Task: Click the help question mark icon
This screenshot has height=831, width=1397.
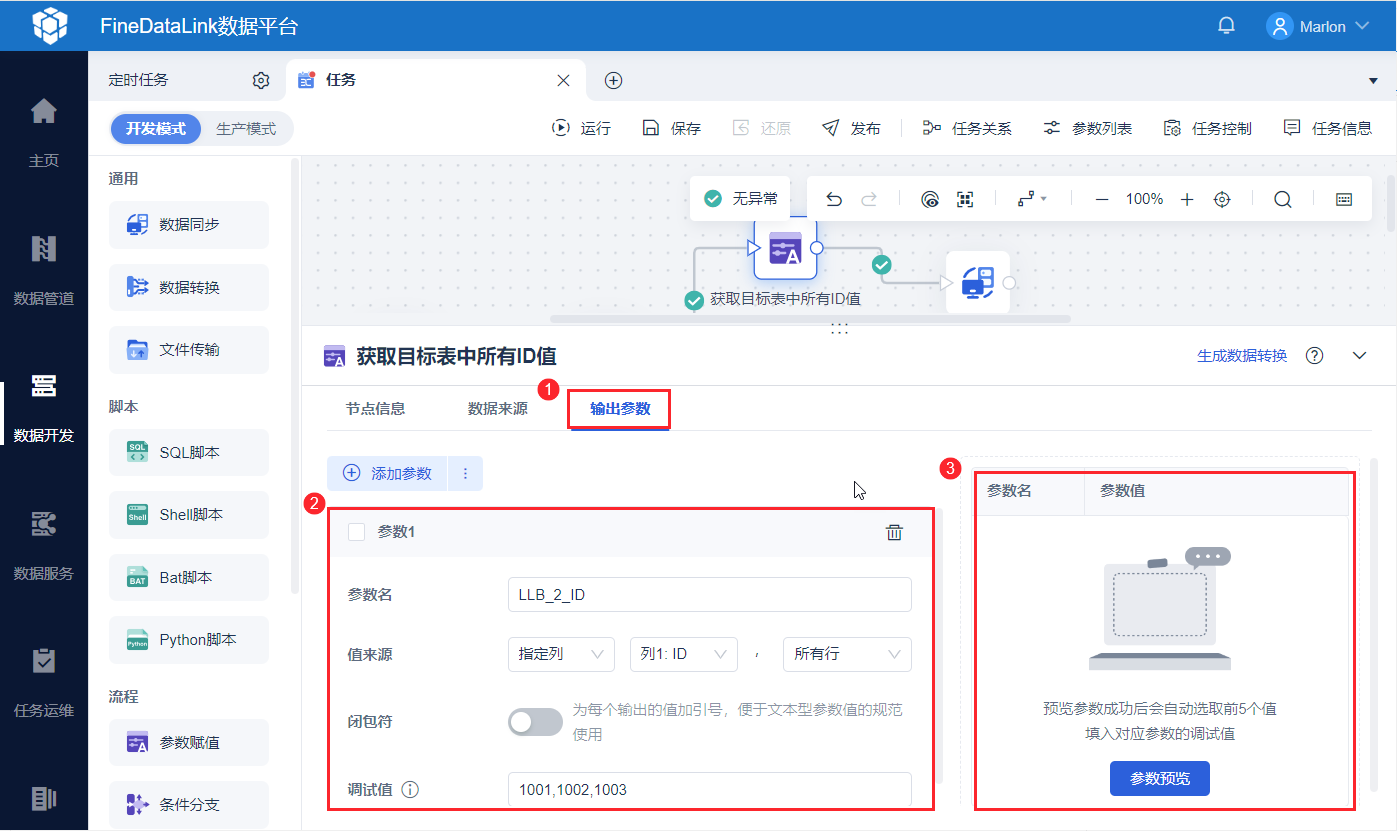Action: click(x=1315, y=356)
